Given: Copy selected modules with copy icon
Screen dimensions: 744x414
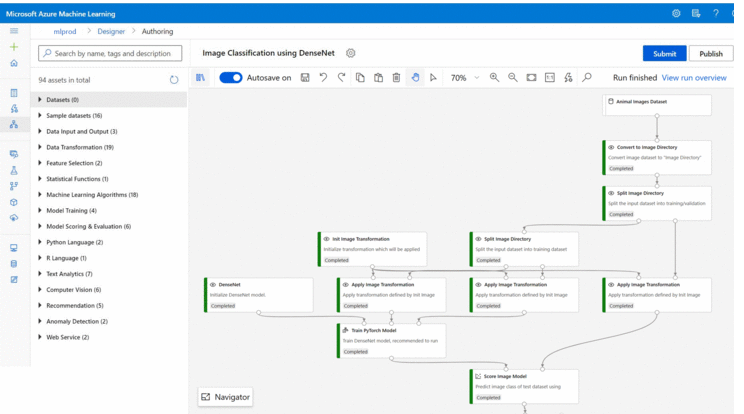Looking at the screenshot, I should point(360,77).
